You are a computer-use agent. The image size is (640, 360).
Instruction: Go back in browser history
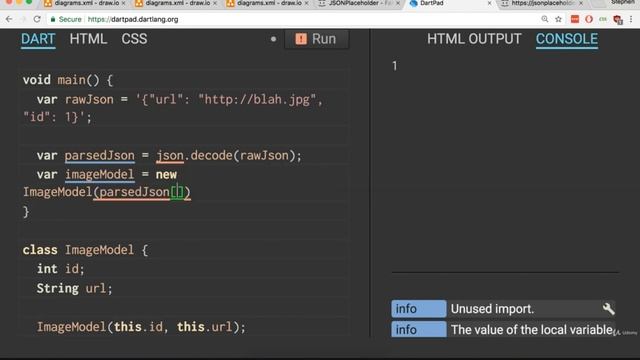point(9,19)
